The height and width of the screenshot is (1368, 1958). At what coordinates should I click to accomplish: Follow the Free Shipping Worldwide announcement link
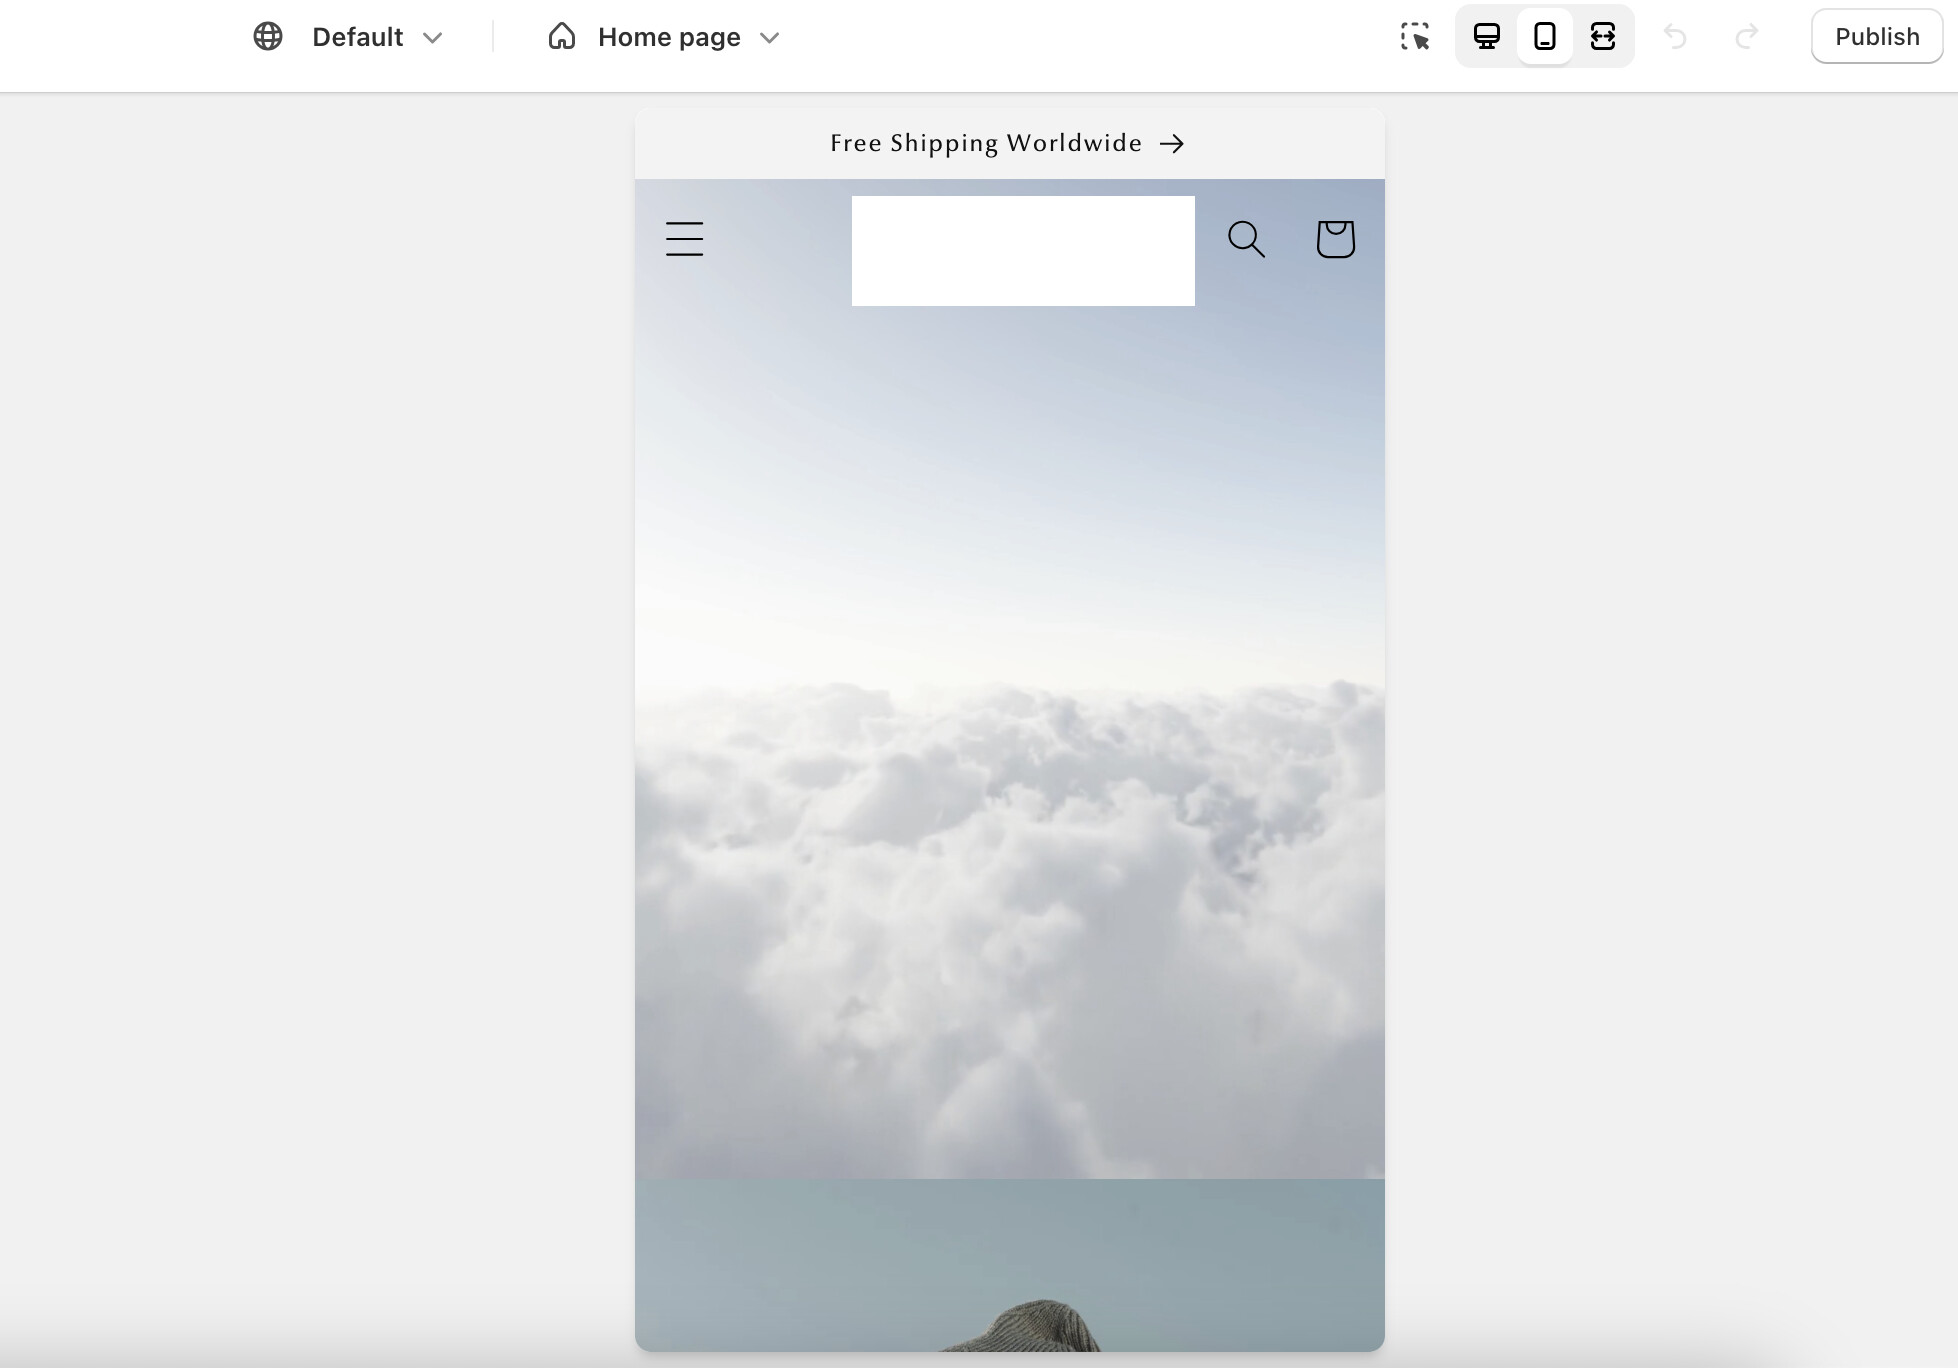(x=1008, y=143)
